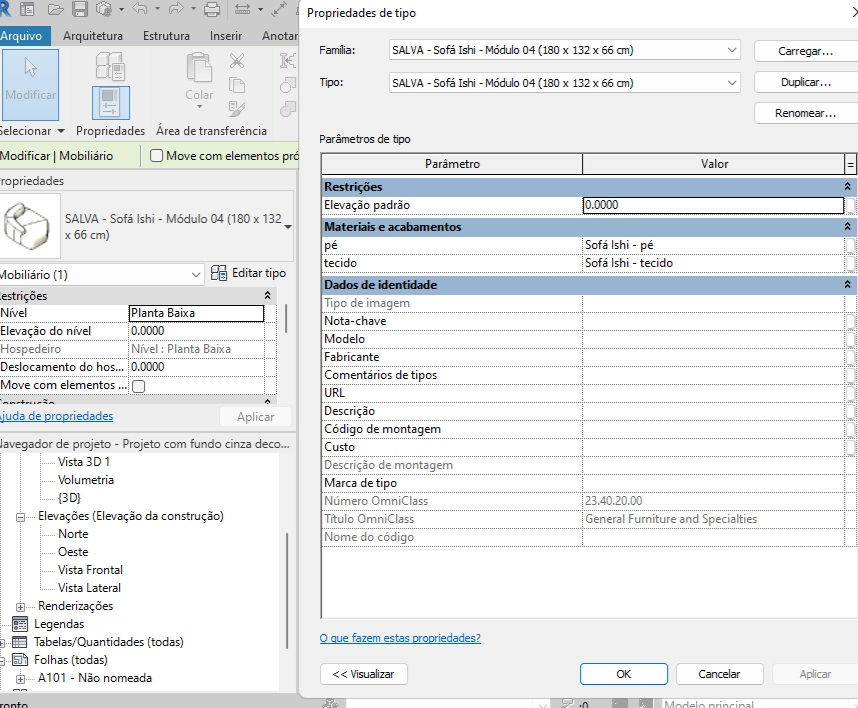Viewport: 858px width, 708px height.
Task: Open the Mobiliário (1) filter dropdown
Action: (195, 275)
